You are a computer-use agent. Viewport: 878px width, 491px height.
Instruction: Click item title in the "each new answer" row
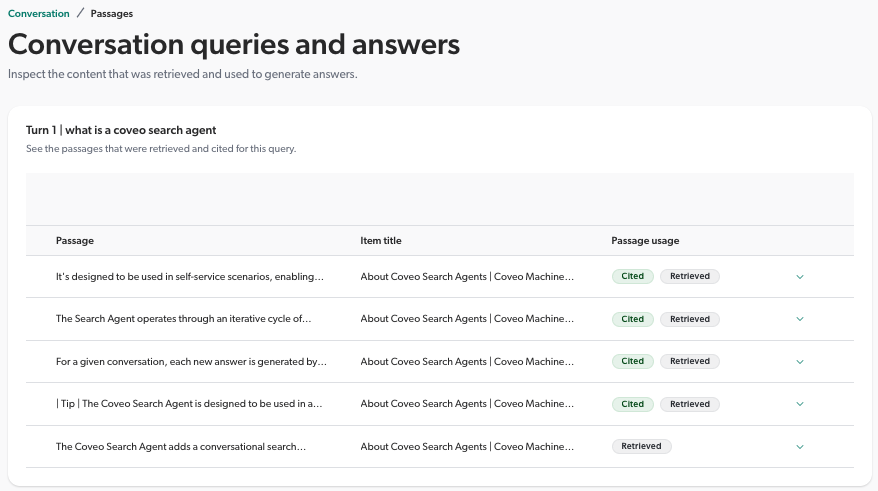[x=467, y=362]
